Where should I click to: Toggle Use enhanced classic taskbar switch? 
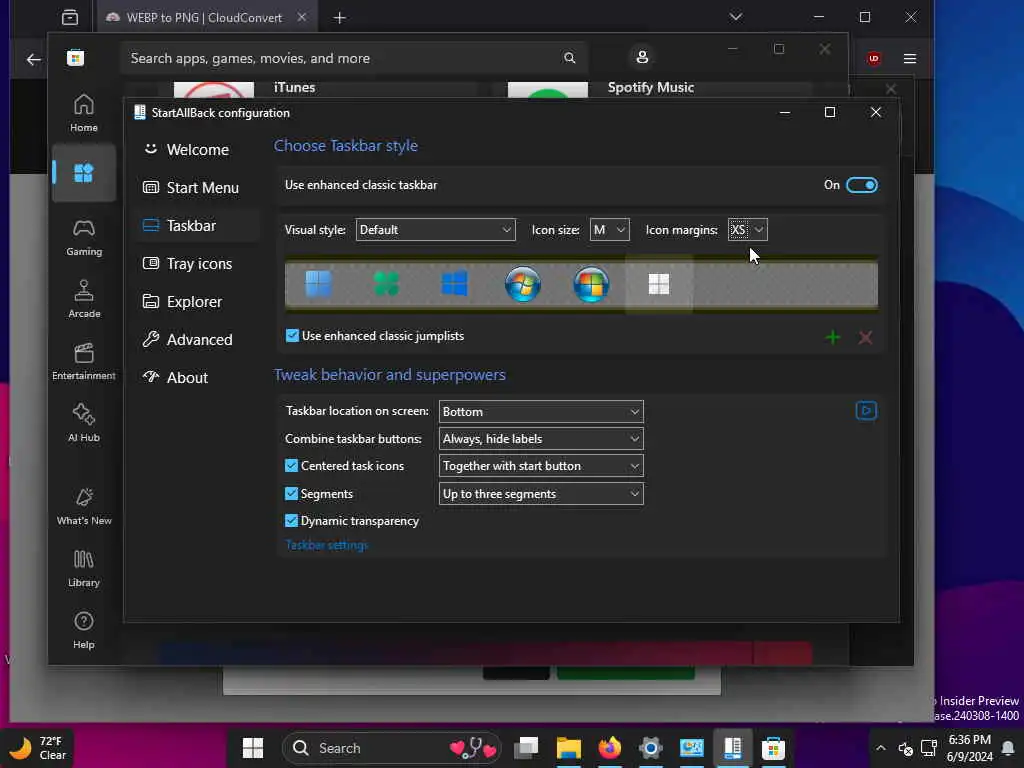pyautogui.click(x=861, y=185)
